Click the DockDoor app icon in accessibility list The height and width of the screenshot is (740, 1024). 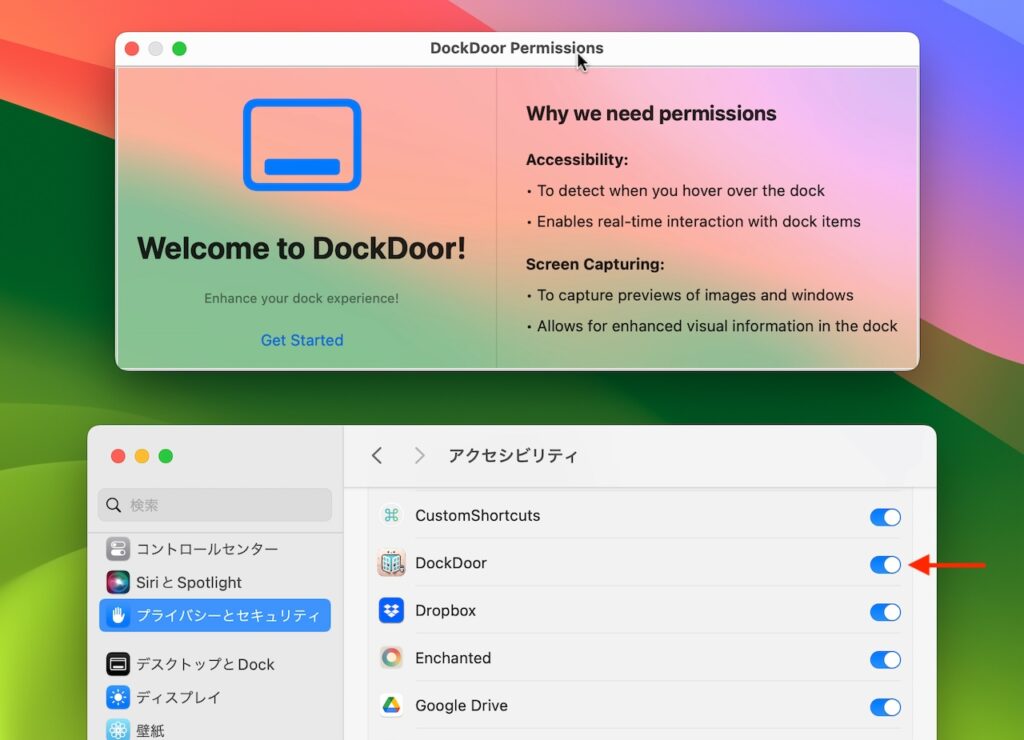[394, 563]
